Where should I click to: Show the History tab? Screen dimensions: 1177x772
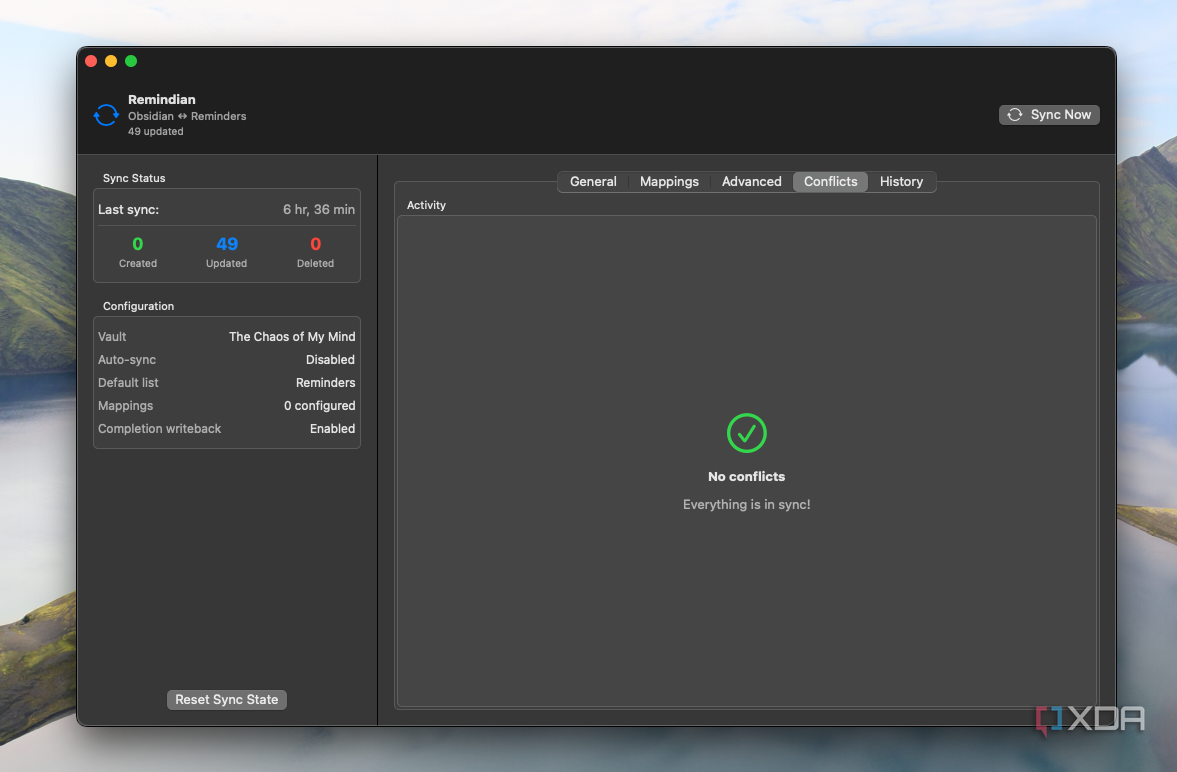click(901, 181)
